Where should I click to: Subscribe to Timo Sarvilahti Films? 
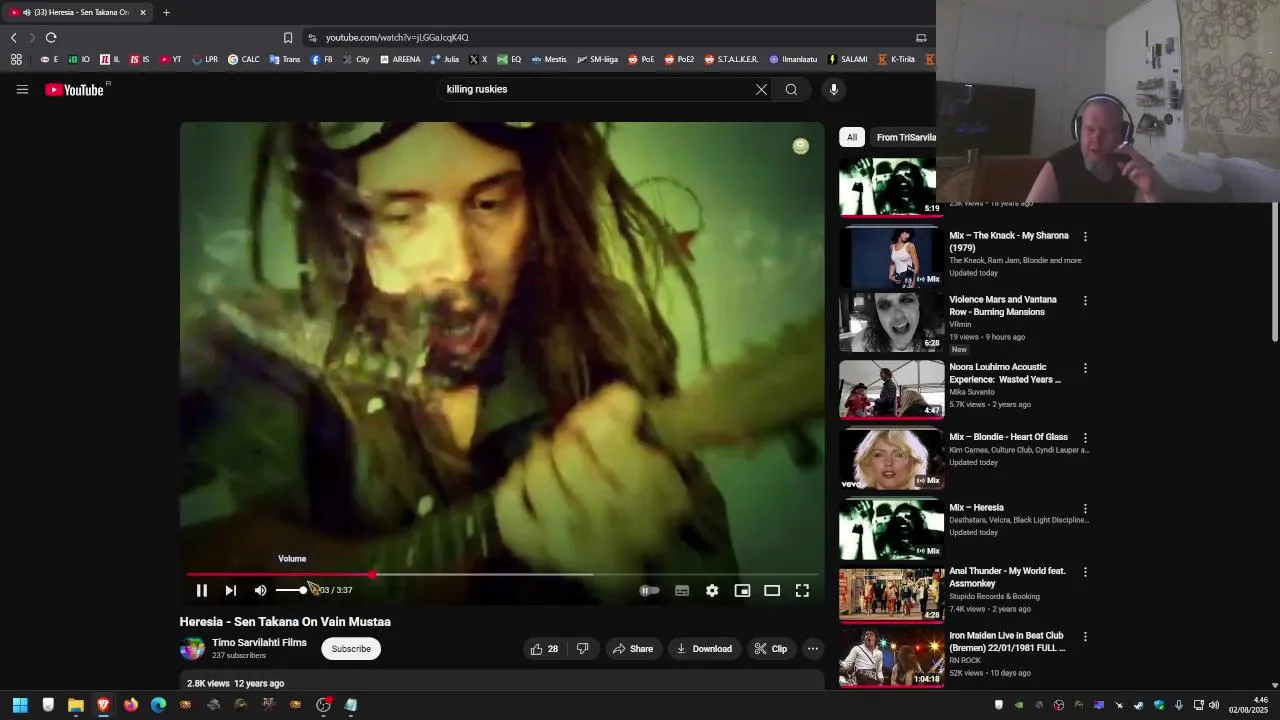click(x=351, y=649)
